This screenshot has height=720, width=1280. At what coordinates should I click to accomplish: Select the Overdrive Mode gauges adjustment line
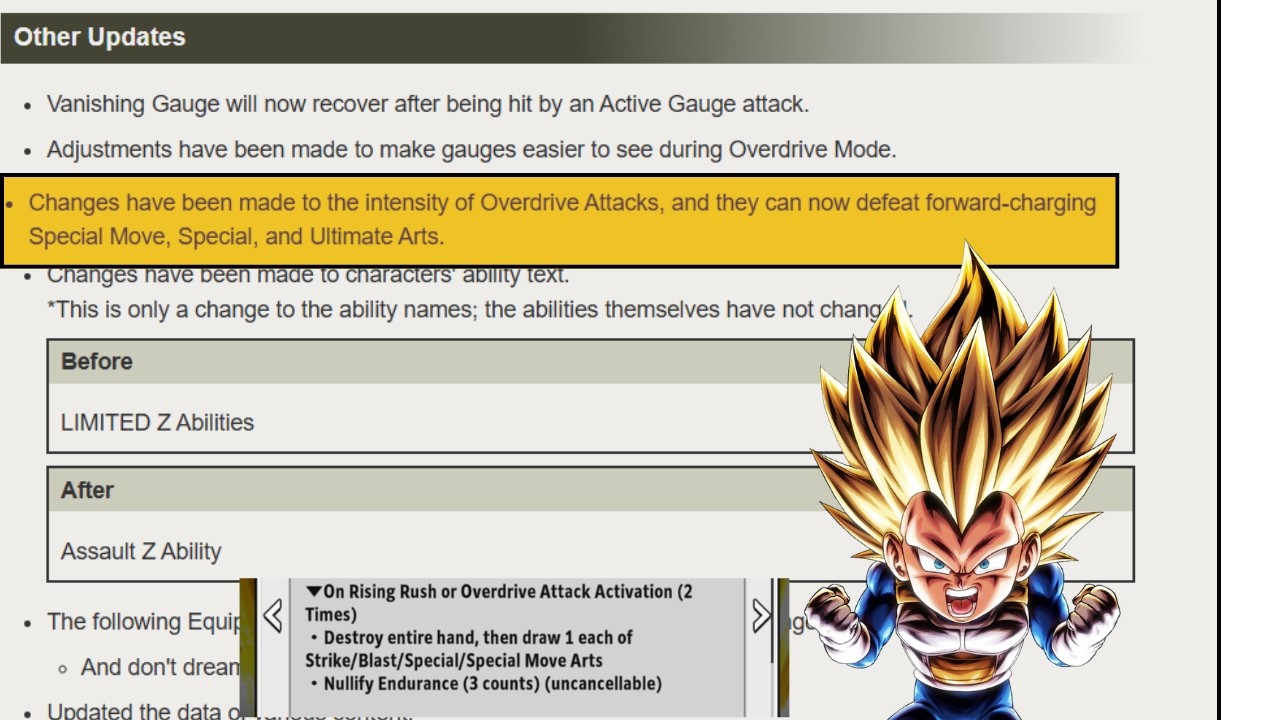(471, 150)
